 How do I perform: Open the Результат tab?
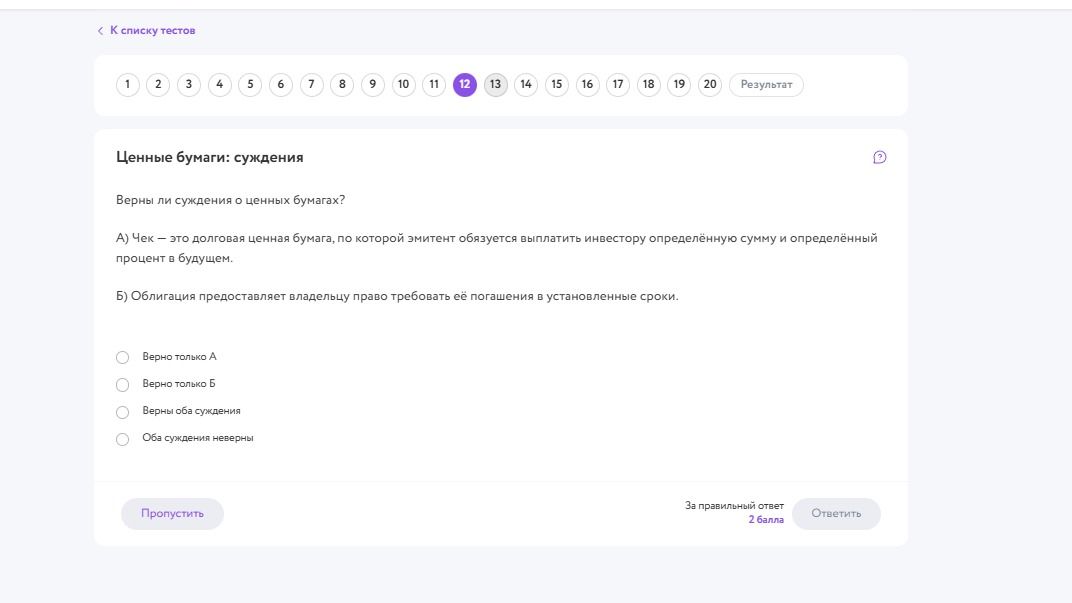(766, 85)
